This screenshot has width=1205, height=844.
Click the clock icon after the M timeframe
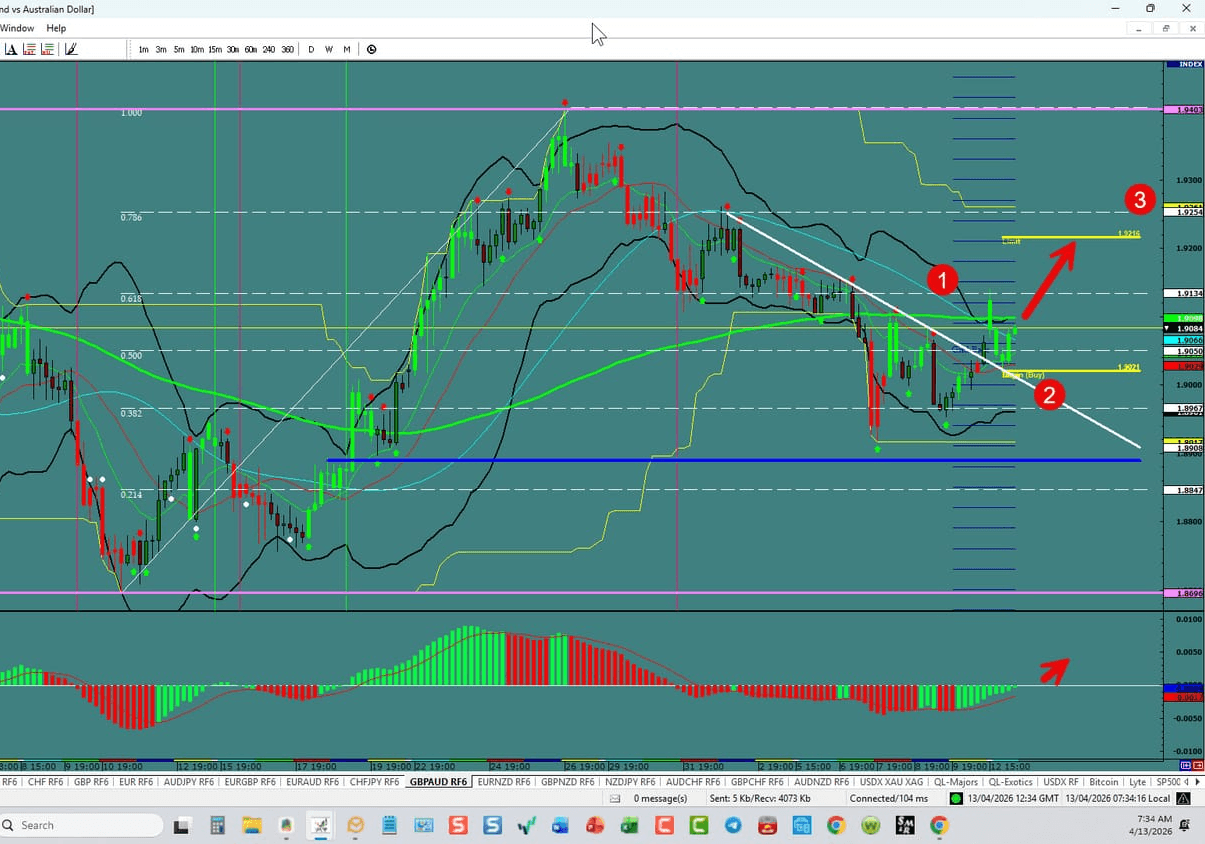[372, 49]
